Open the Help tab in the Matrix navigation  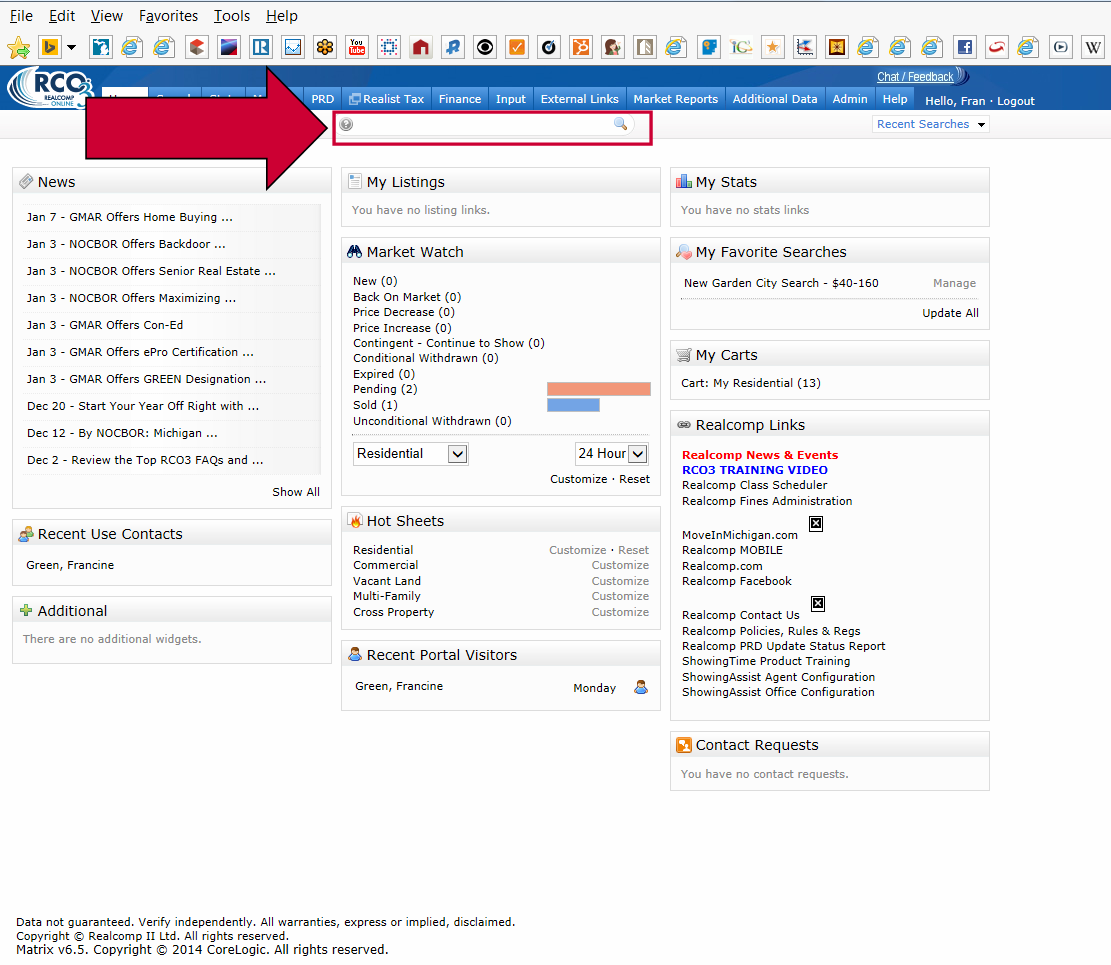coord(895,99)
